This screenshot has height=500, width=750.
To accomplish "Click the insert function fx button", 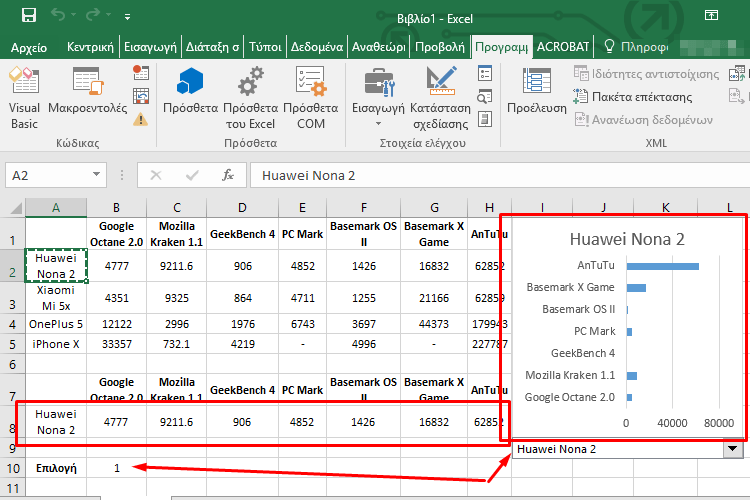I will pyautogui.click(x=228, y=175).
